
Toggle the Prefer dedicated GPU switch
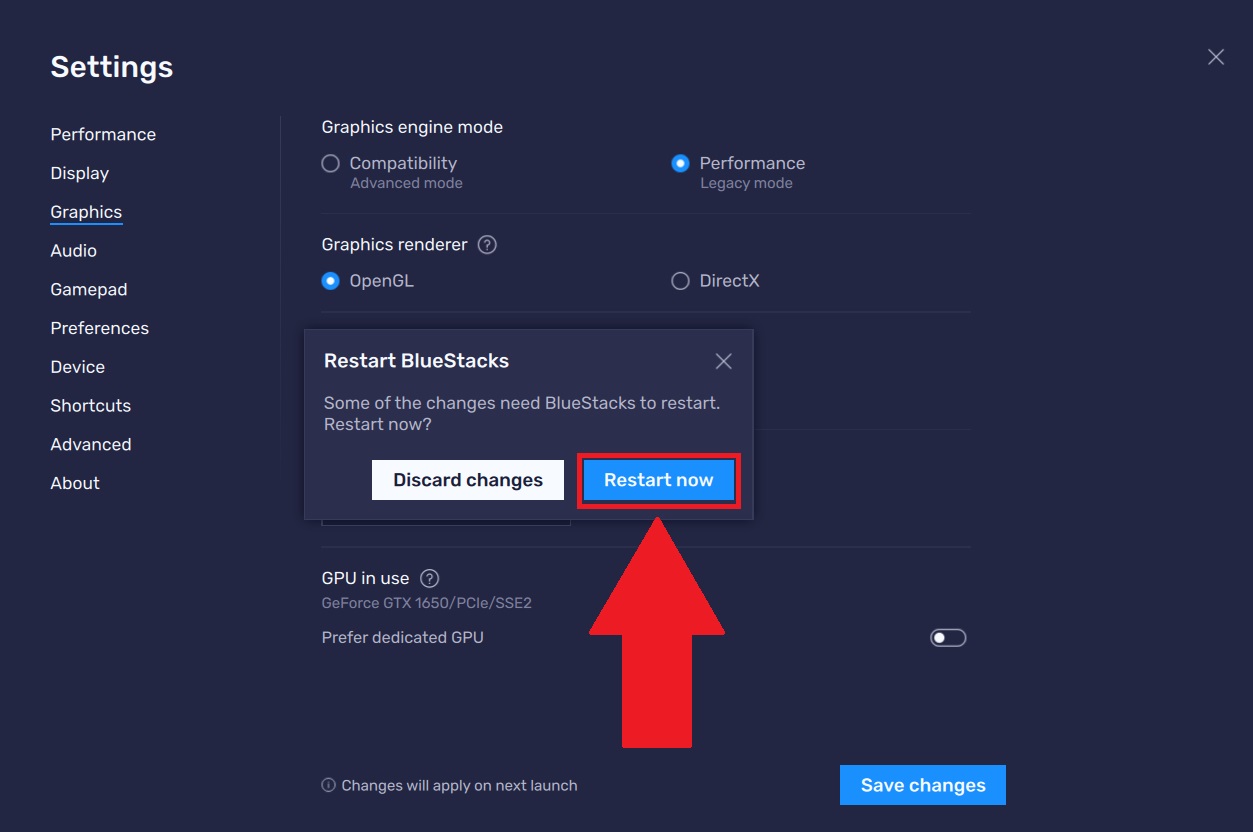click(948, 638)
